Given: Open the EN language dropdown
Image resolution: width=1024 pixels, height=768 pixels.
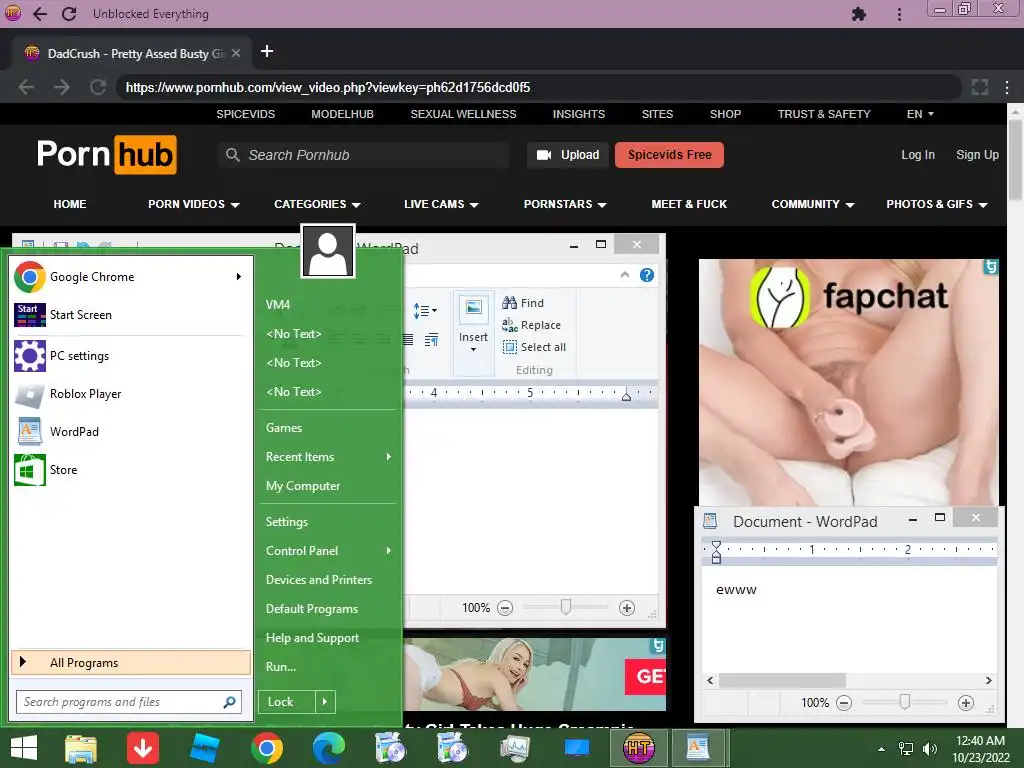Looking at the screenshot, I should pos(920,114).
